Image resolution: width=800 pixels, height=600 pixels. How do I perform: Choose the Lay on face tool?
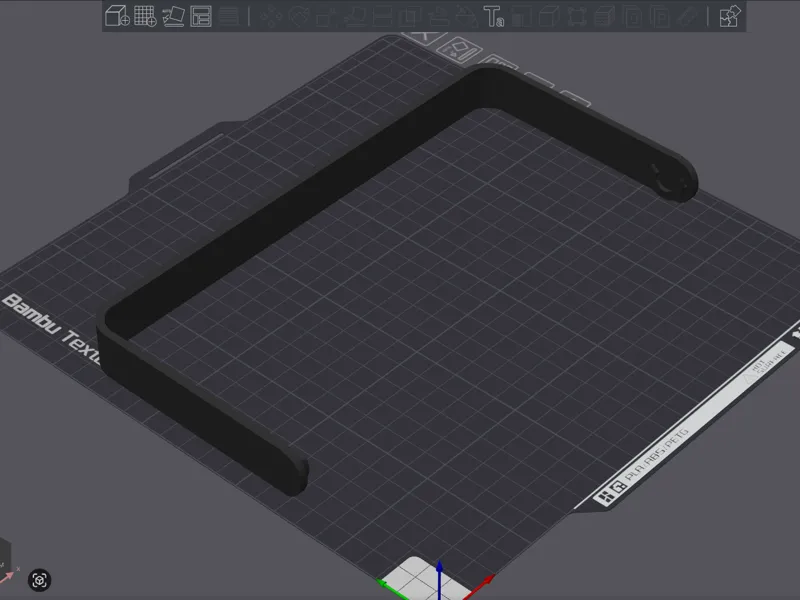pos(355,16)
